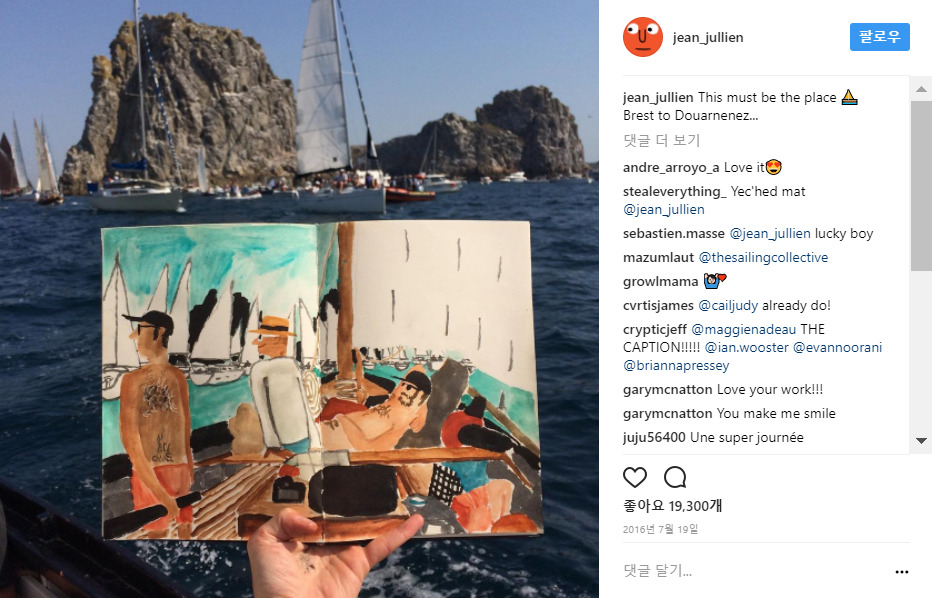The image size is (932, 598).
Task: Click the speech bubble comment icon
Action: coord(675,477)
